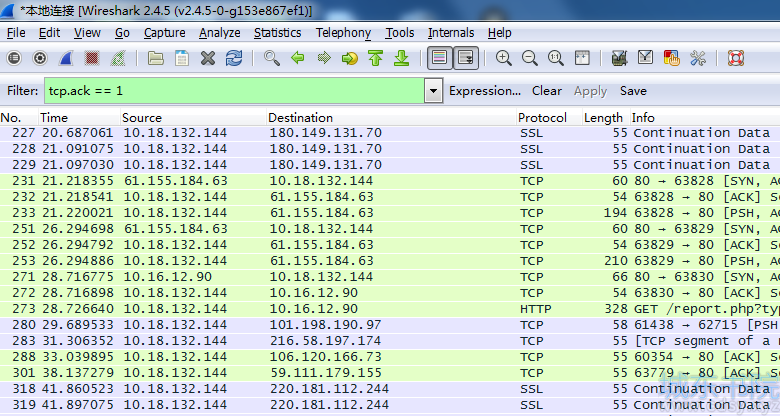780x416 pixels.
Task: Open the Analyze menu
Action: pos(219,33)
